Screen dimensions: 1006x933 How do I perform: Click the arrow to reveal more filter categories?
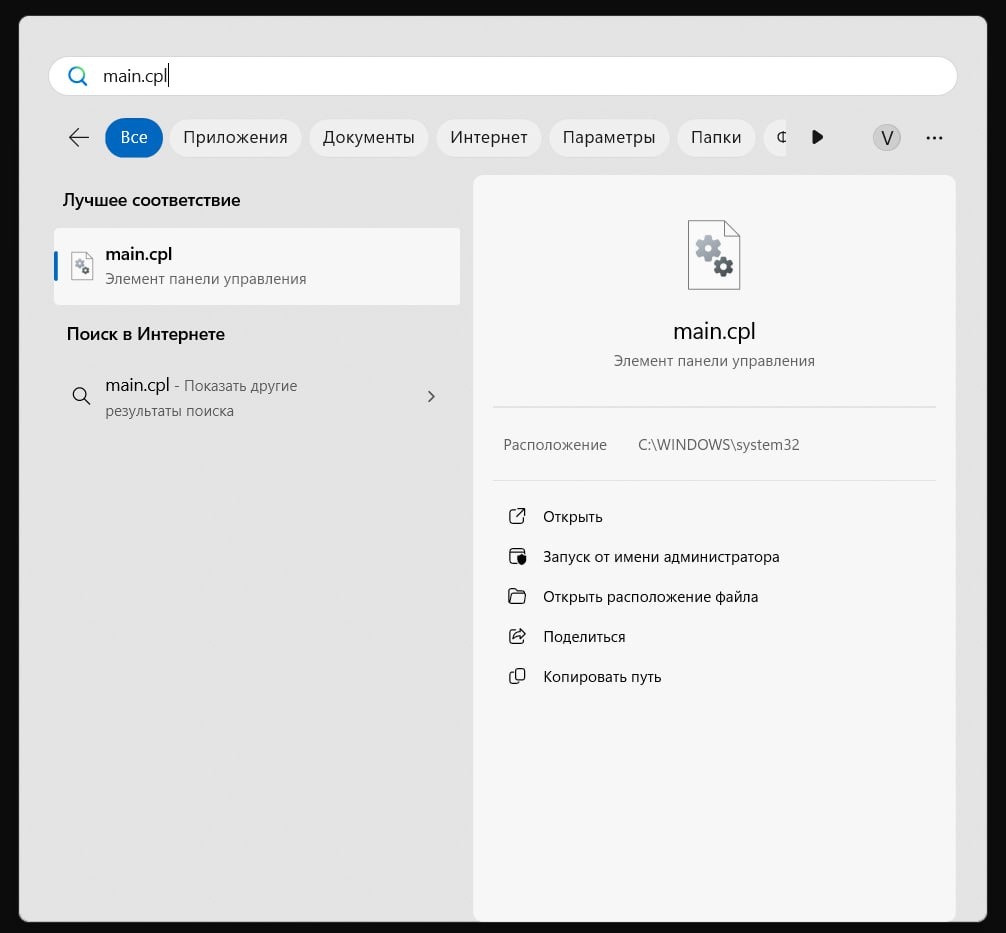tap(817, 137)
